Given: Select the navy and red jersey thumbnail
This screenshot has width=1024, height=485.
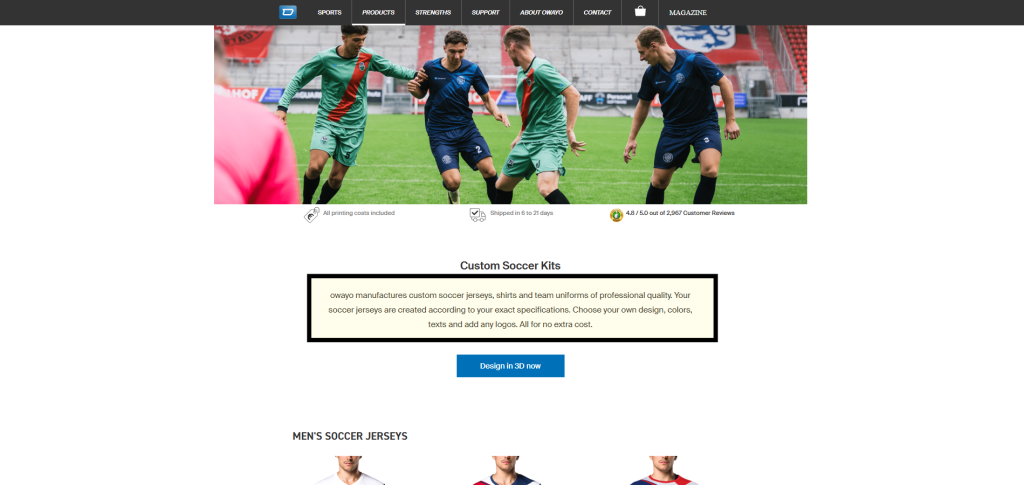Looking at the screenshot, I should pos(507,470).
